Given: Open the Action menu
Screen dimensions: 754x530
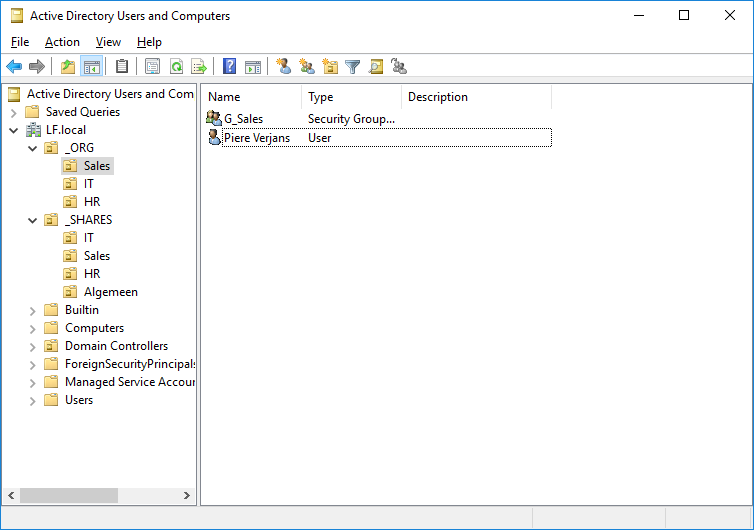Looking at the screenshot, I should [62, 42].
